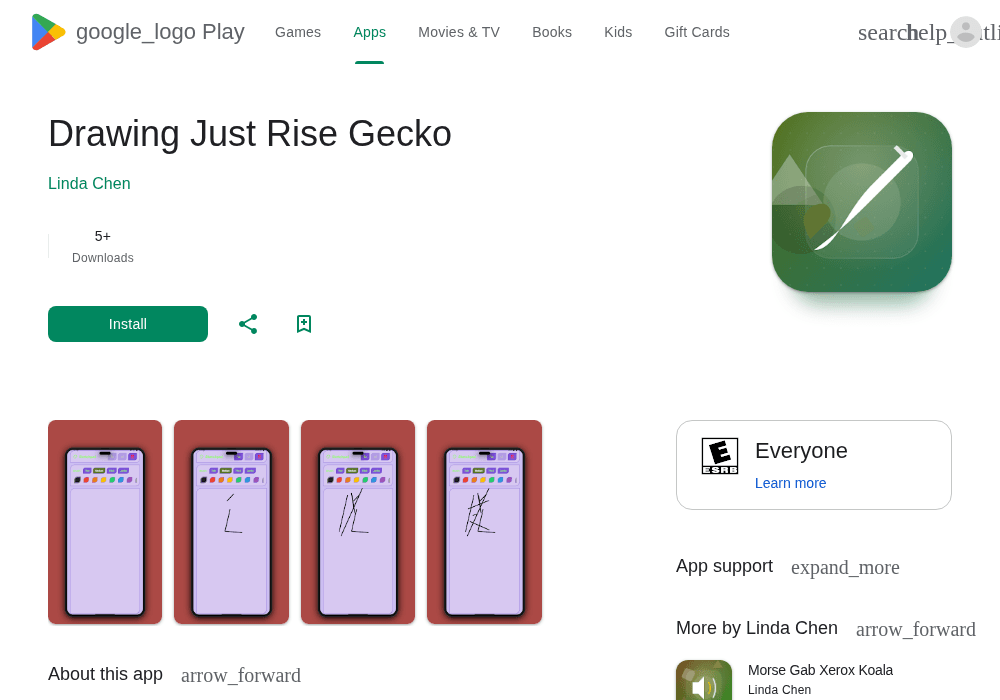Open the Books tab

[x=552, y=32]
